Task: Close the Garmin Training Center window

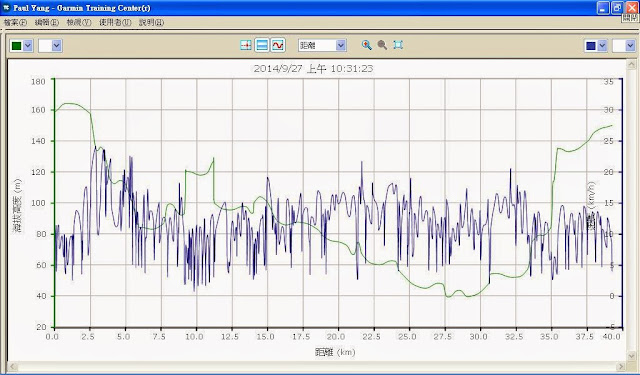Action: [631, 8]
